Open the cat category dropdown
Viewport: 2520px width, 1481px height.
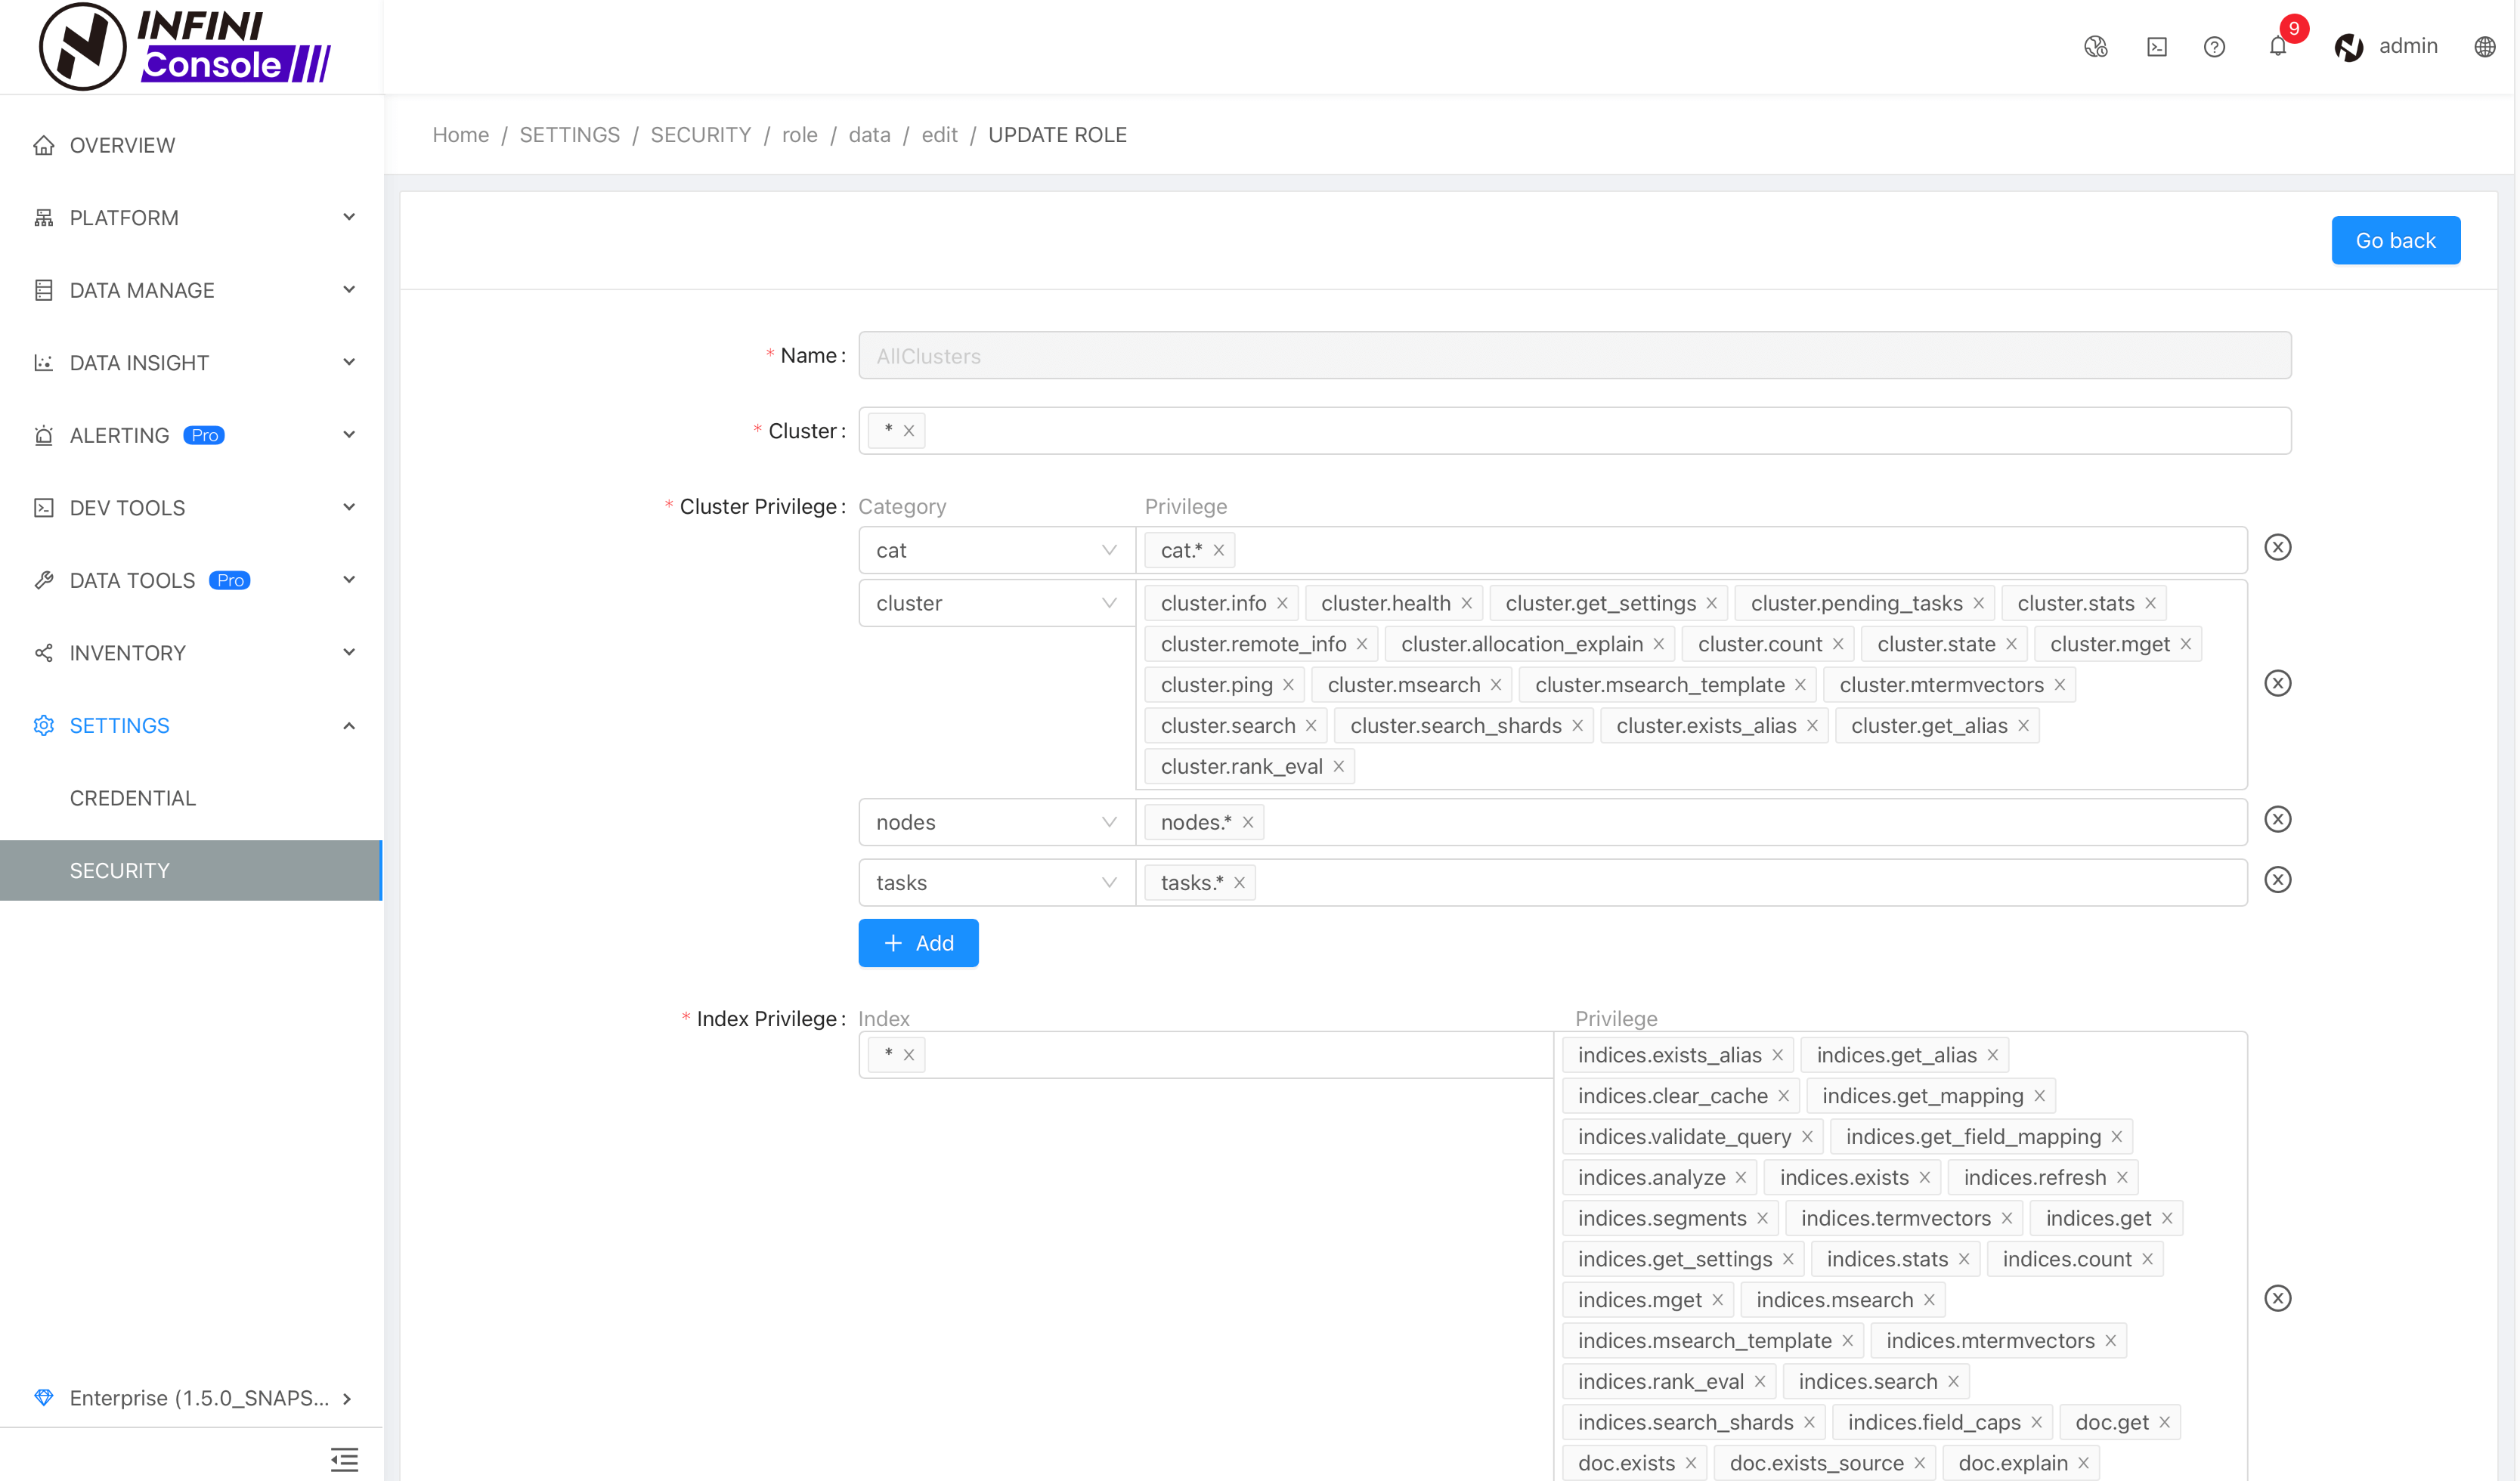point(996,550)
